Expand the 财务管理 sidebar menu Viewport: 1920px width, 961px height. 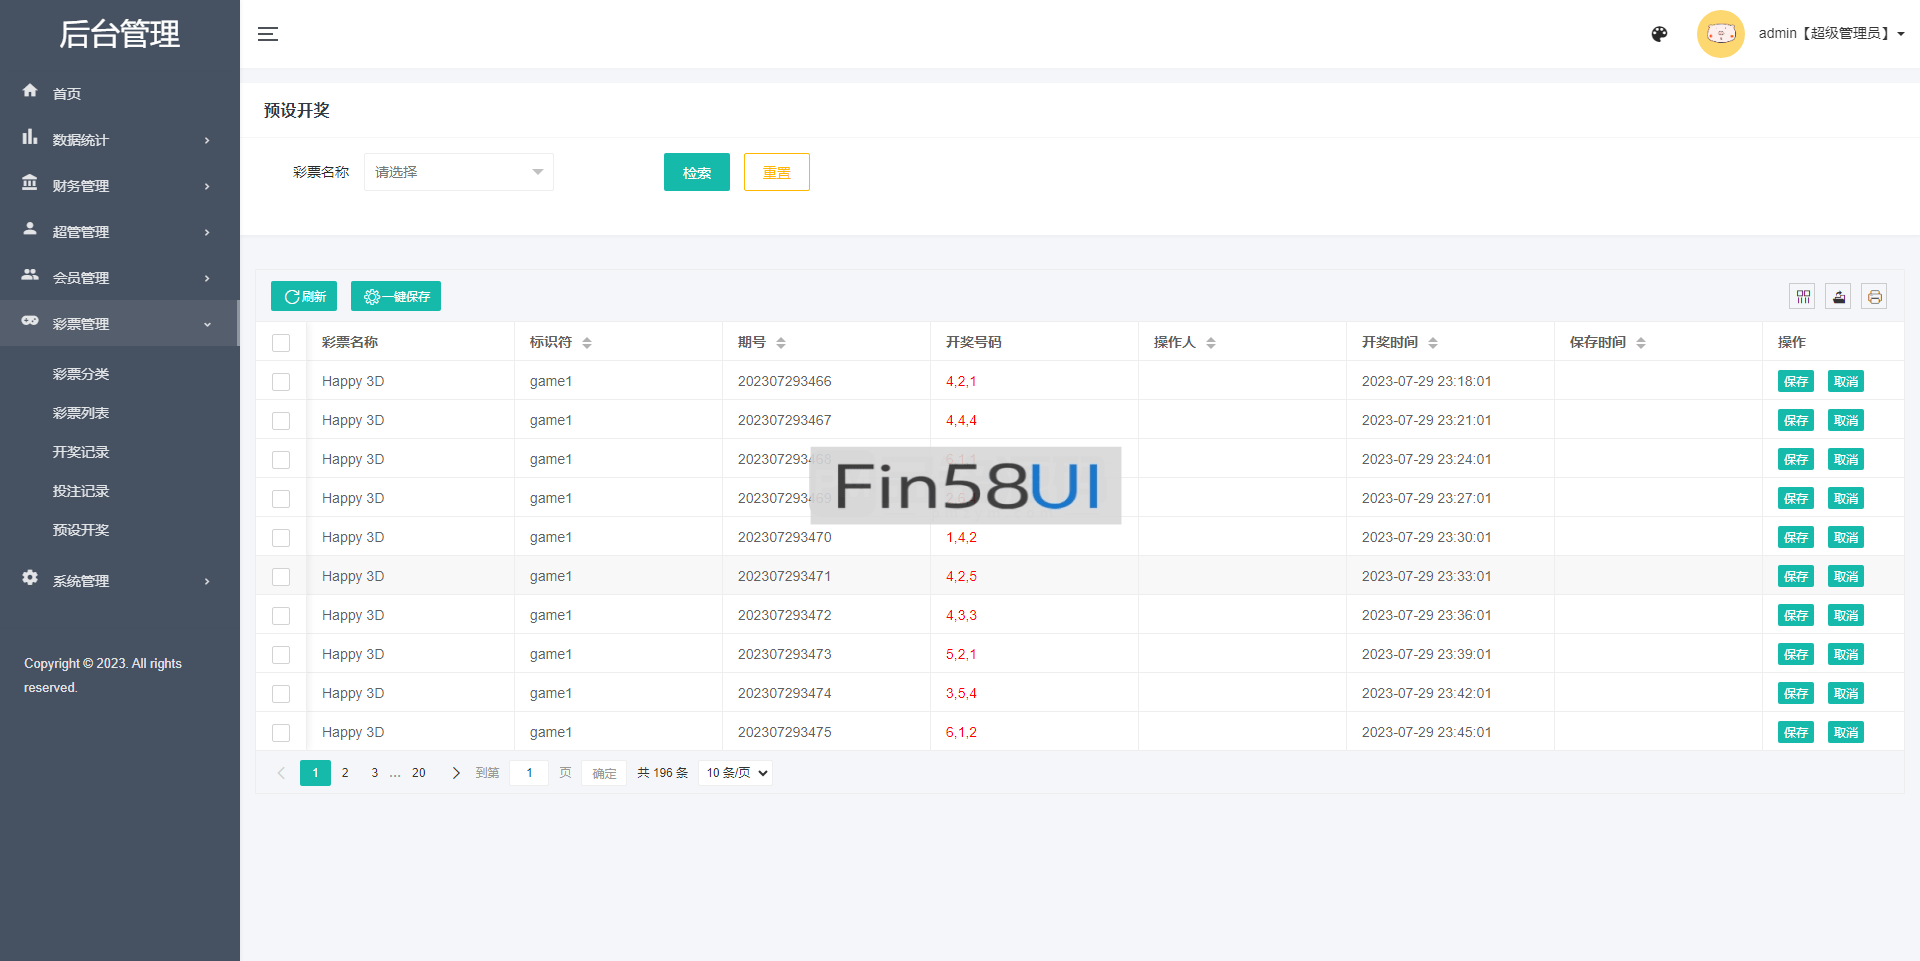(118, 186)
